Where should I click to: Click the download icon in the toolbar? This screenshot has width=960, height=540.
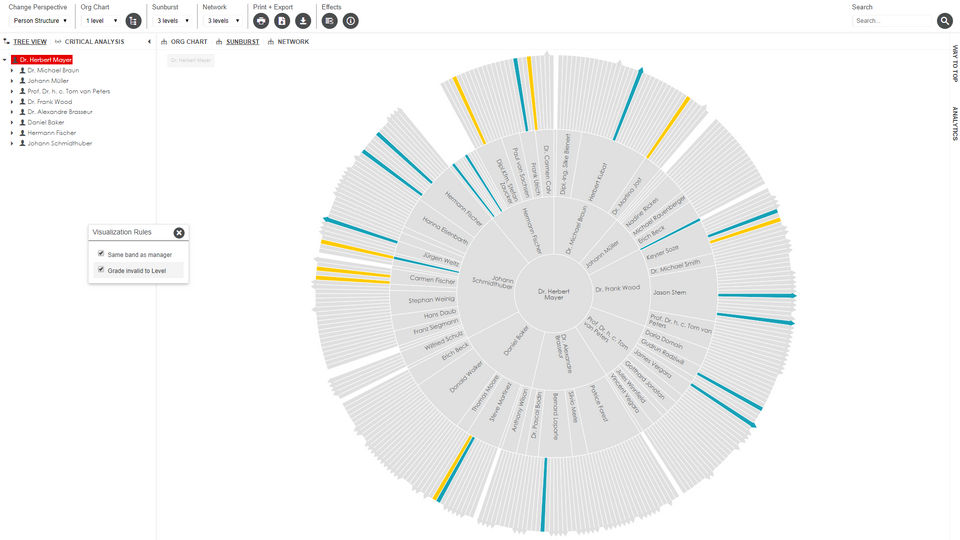pyautogui.click(x=303, y=20)
